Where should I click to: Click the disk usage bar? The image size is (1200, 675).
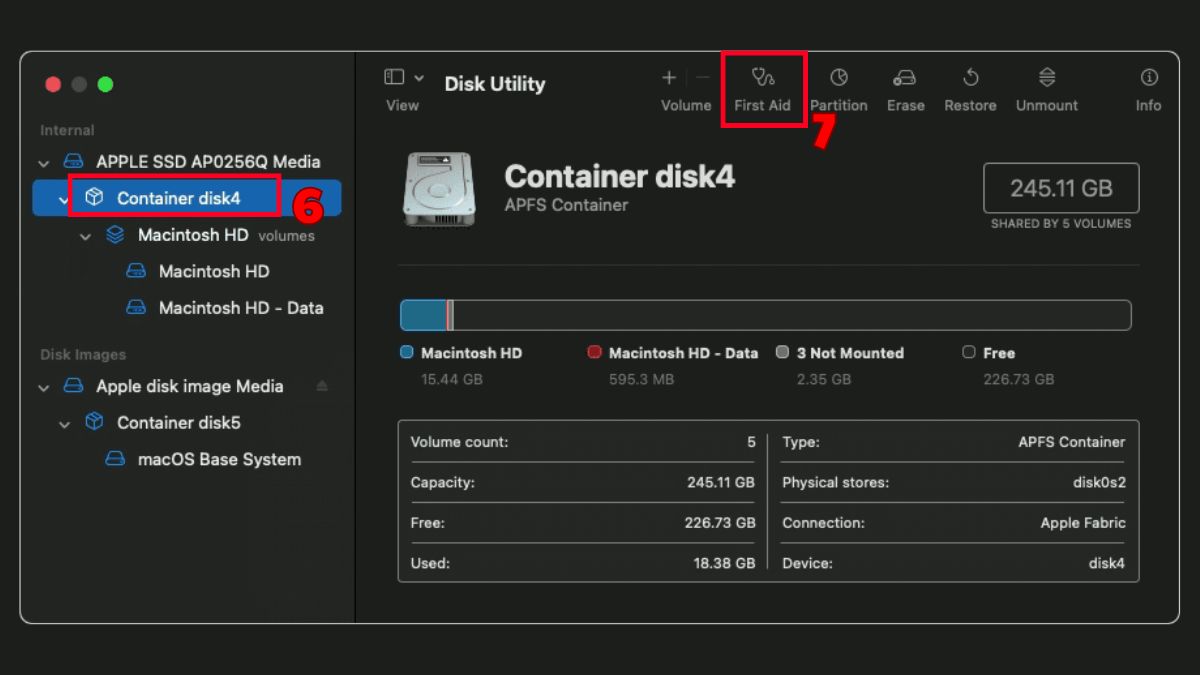point(765,315)
